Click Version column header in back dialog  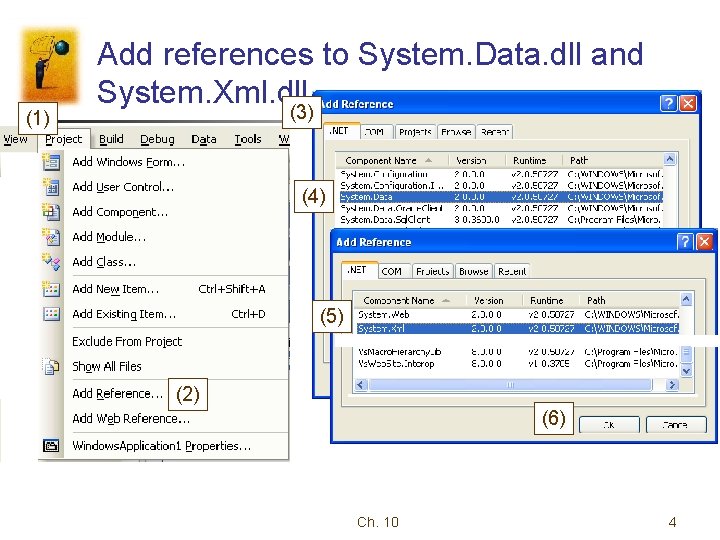477,161
